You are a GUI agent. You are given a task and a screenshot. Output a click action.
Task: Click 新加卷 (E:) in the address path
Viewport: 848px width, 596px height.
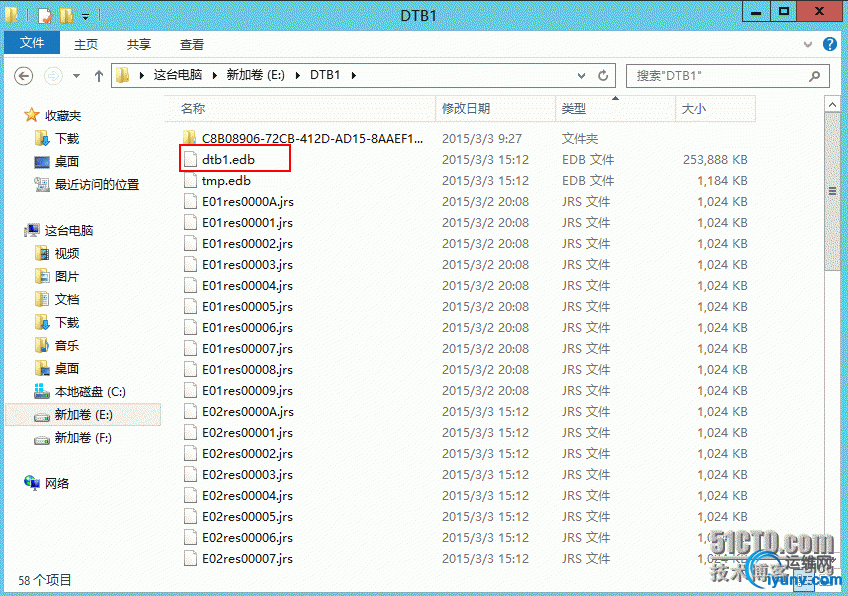(255, 75)
